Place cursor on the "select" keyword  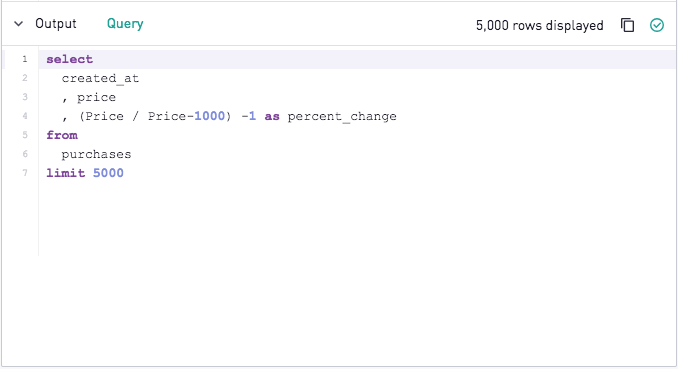tap(70, 59)
